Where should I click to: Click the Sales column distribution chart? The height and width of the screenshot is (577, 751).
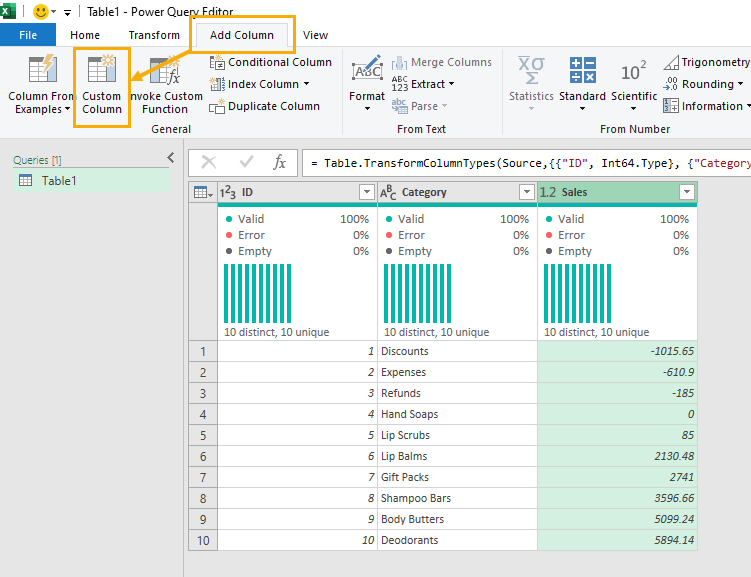tap(577, 294)
